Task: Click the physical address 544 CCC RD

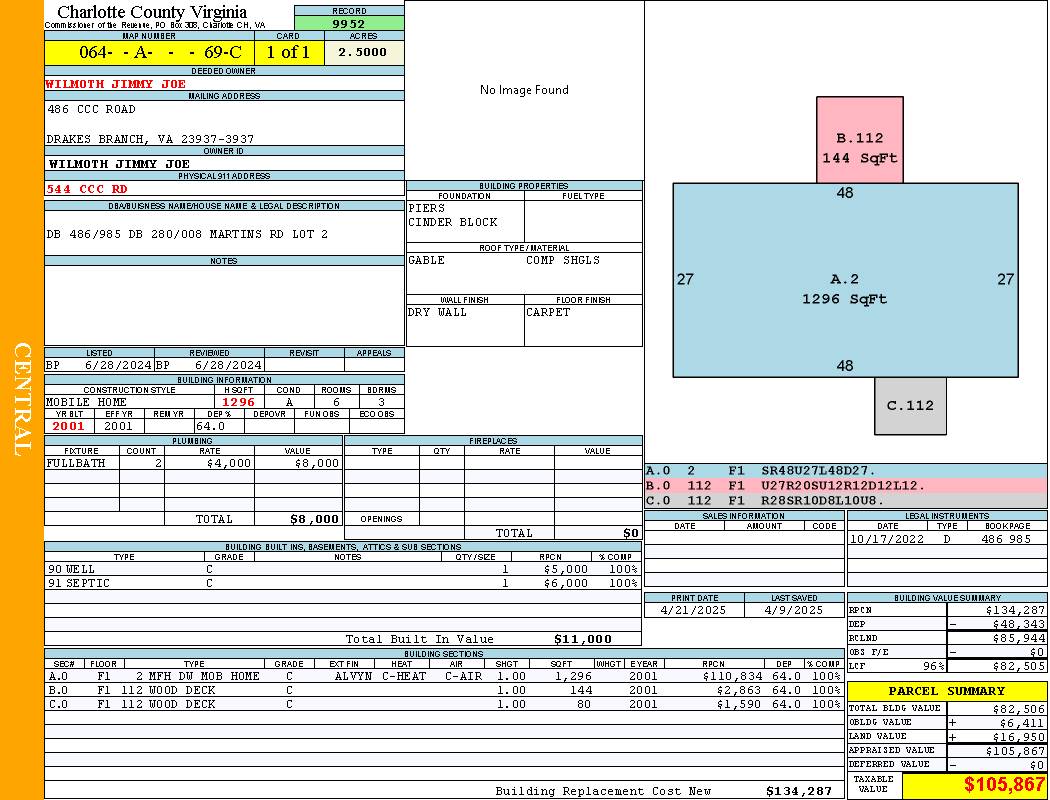Action: [x=87, y=188]
